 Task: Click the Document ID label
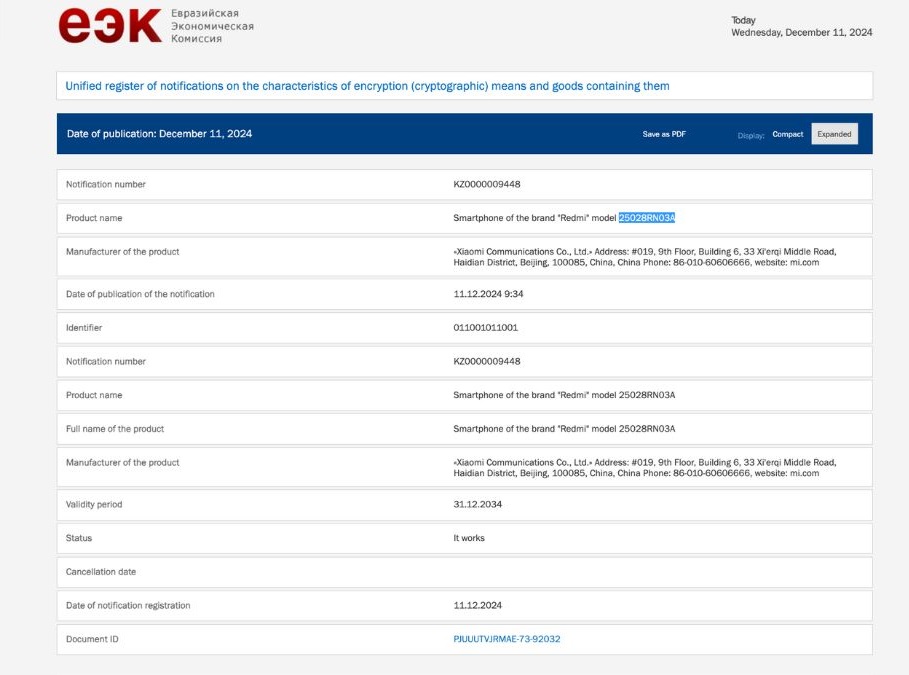(92, 639)
